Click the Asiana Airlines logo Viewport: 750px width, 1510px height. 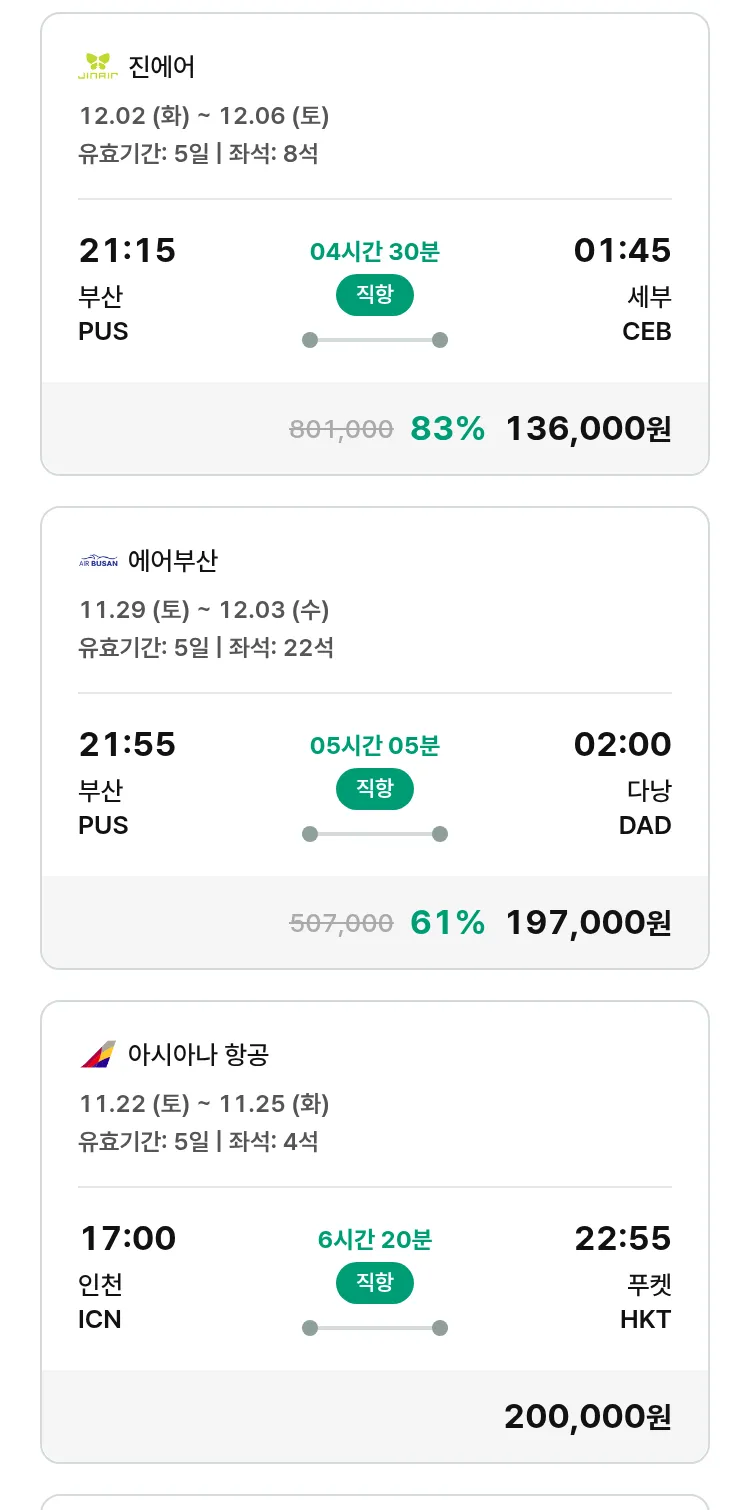pyautogui.click(x=98, y=1054)
